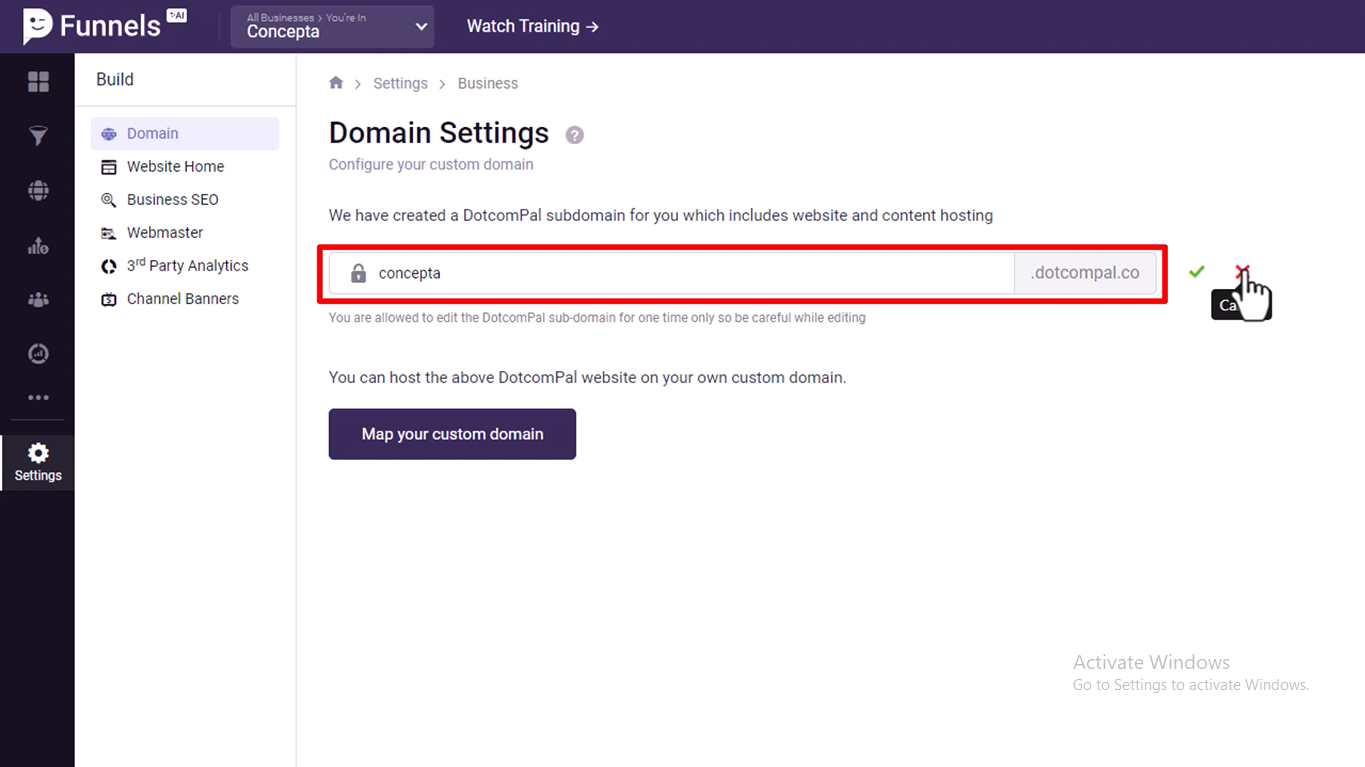Select Channel Banners in the Build menu
The height and width of the screenshot is (767, 1365).
[x=185, y=299]
